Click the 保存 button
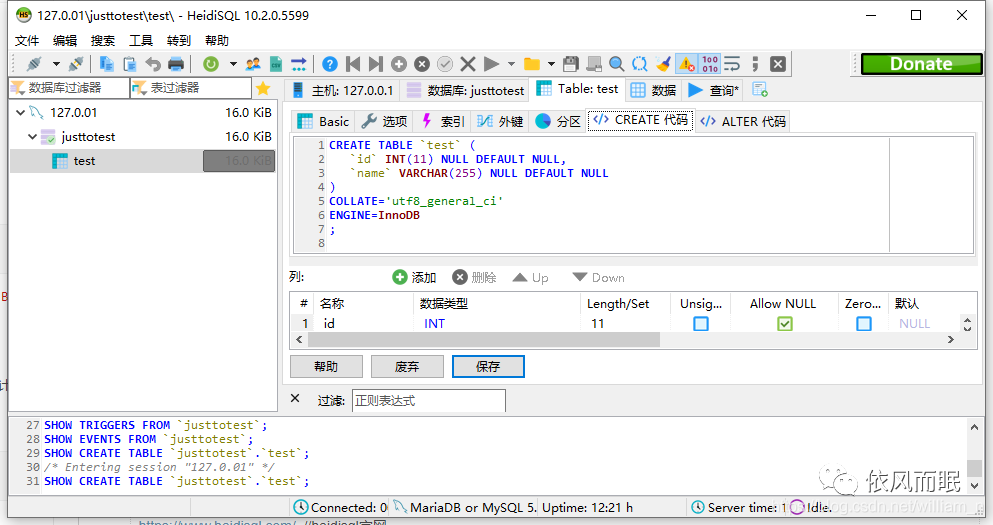Image resolution: width=993 pixels, height=525 pixels. [488, 367]
